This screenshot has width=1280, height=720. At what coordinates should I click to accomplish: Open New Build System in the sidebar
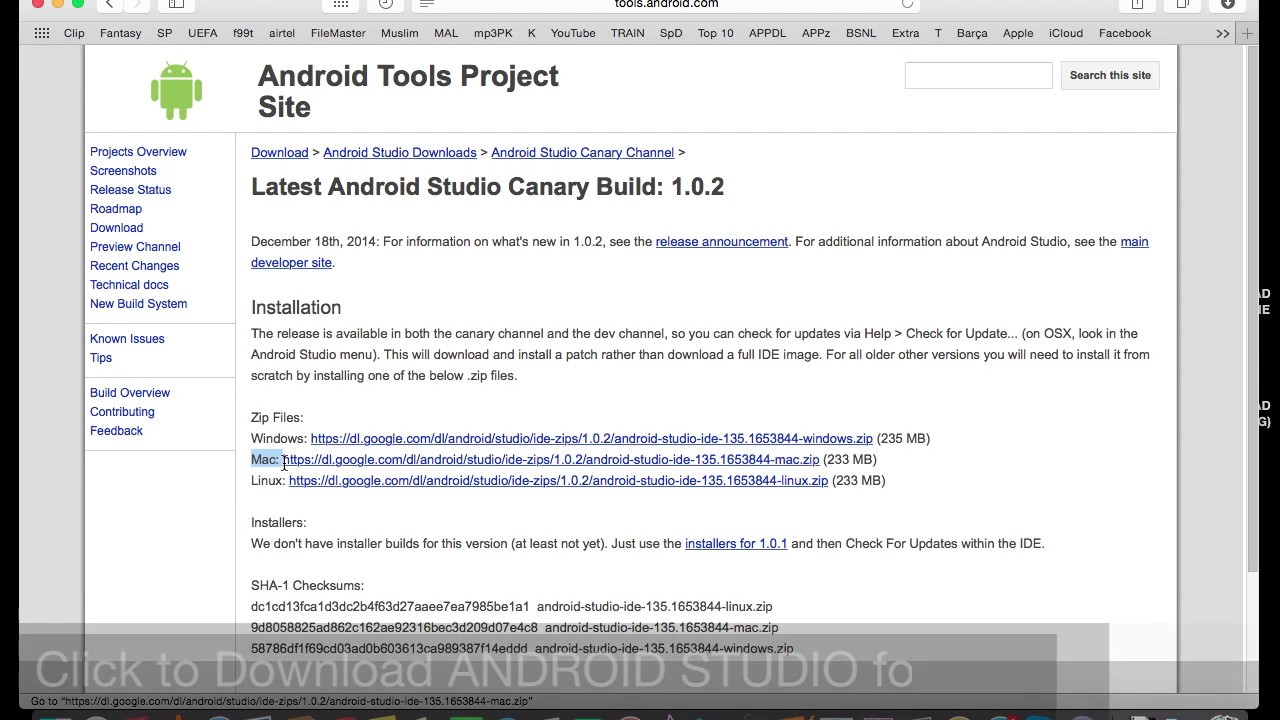click(138, 304)
